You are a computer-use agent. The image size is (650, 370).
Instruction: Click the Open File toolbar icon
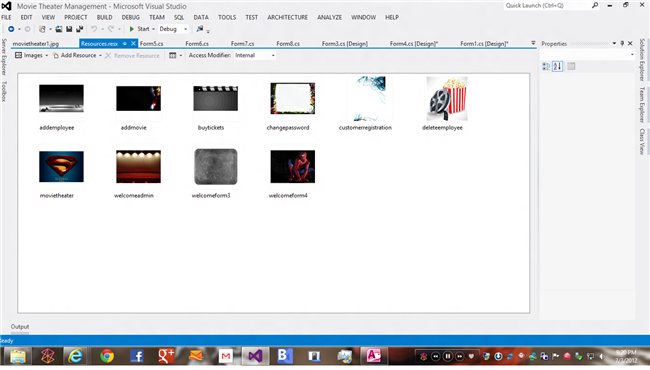click(58, 29)
